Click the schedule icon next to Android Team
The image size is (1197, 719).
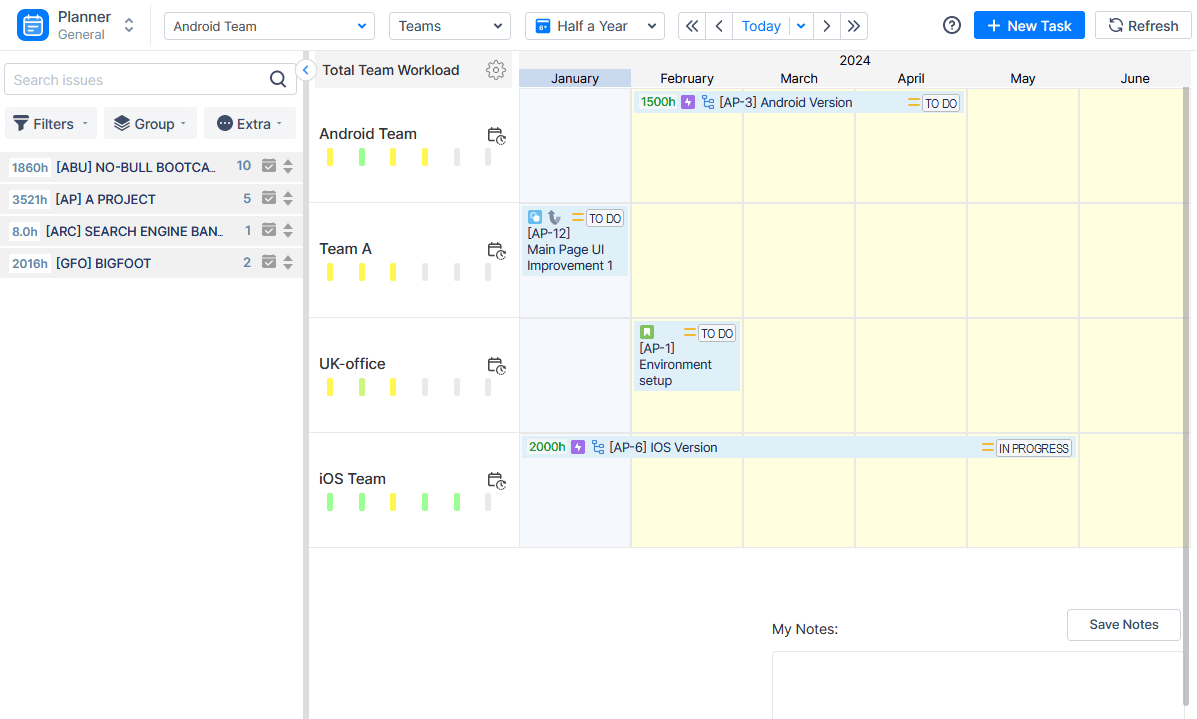tap(497, 136)
